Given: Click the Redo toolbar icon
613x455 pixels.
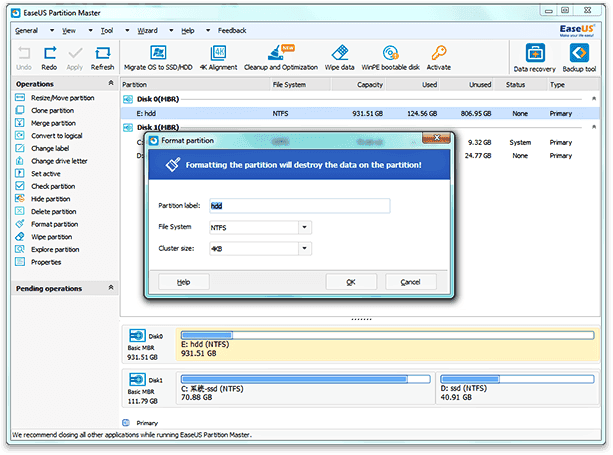Looking at the screenshot, I should (x=49, y=58).
